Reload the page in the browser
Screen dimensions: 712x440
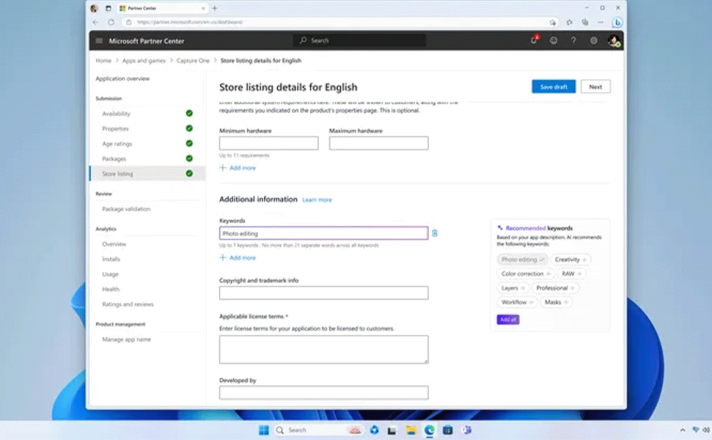[111, 22]
